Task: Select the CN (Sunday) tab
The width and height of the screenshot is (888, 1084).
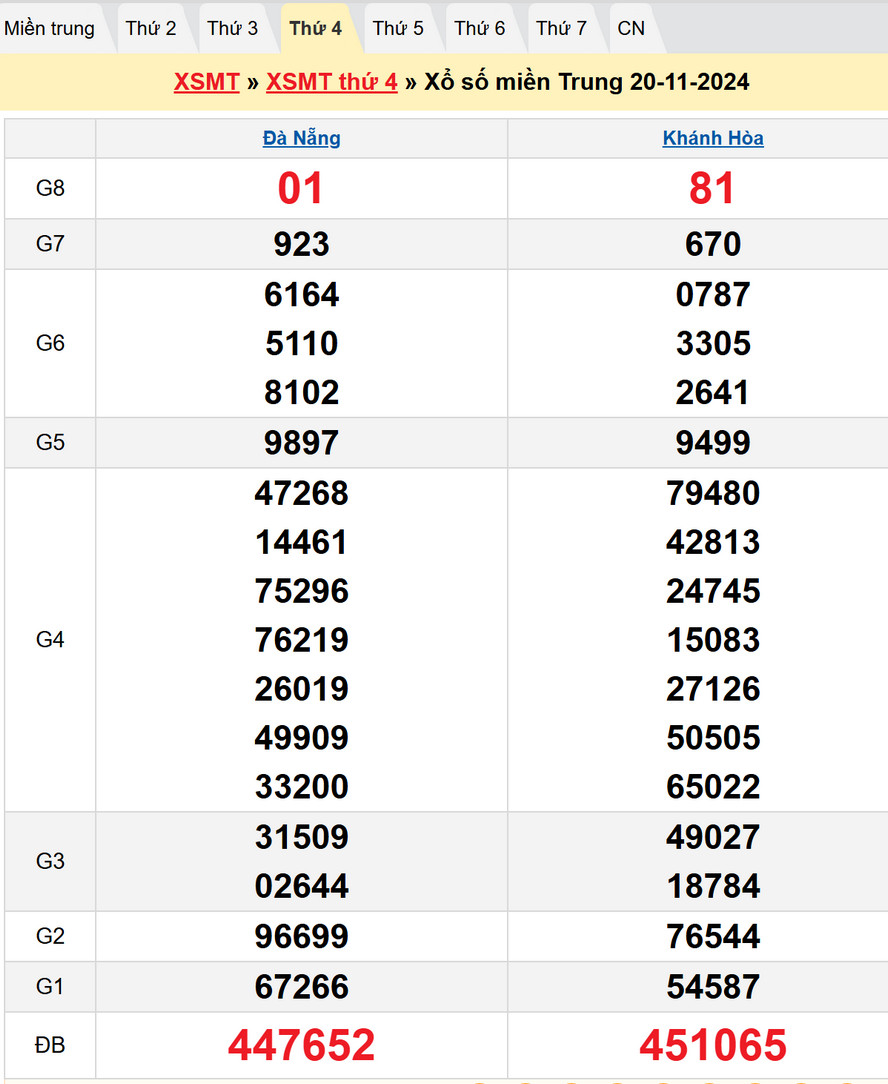Action: tap(631, 28)
